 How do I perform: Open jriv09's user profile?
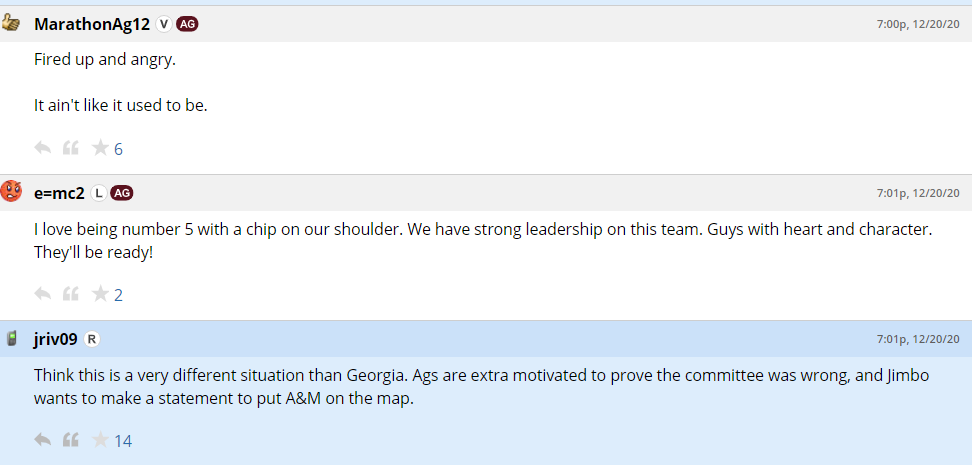pyautogui.click(x=55, y=339)
